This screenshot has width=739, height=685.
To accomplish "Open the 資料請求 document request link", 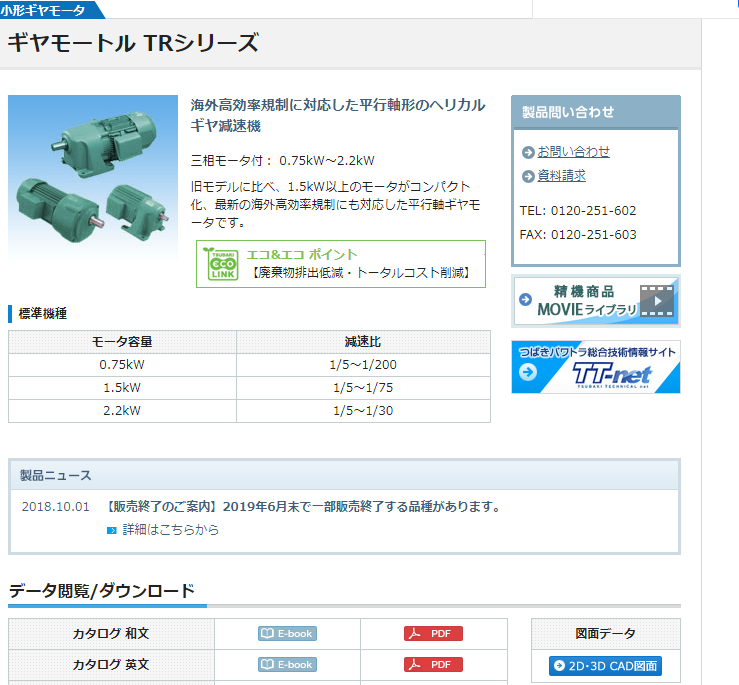I will tap(561, 176).
